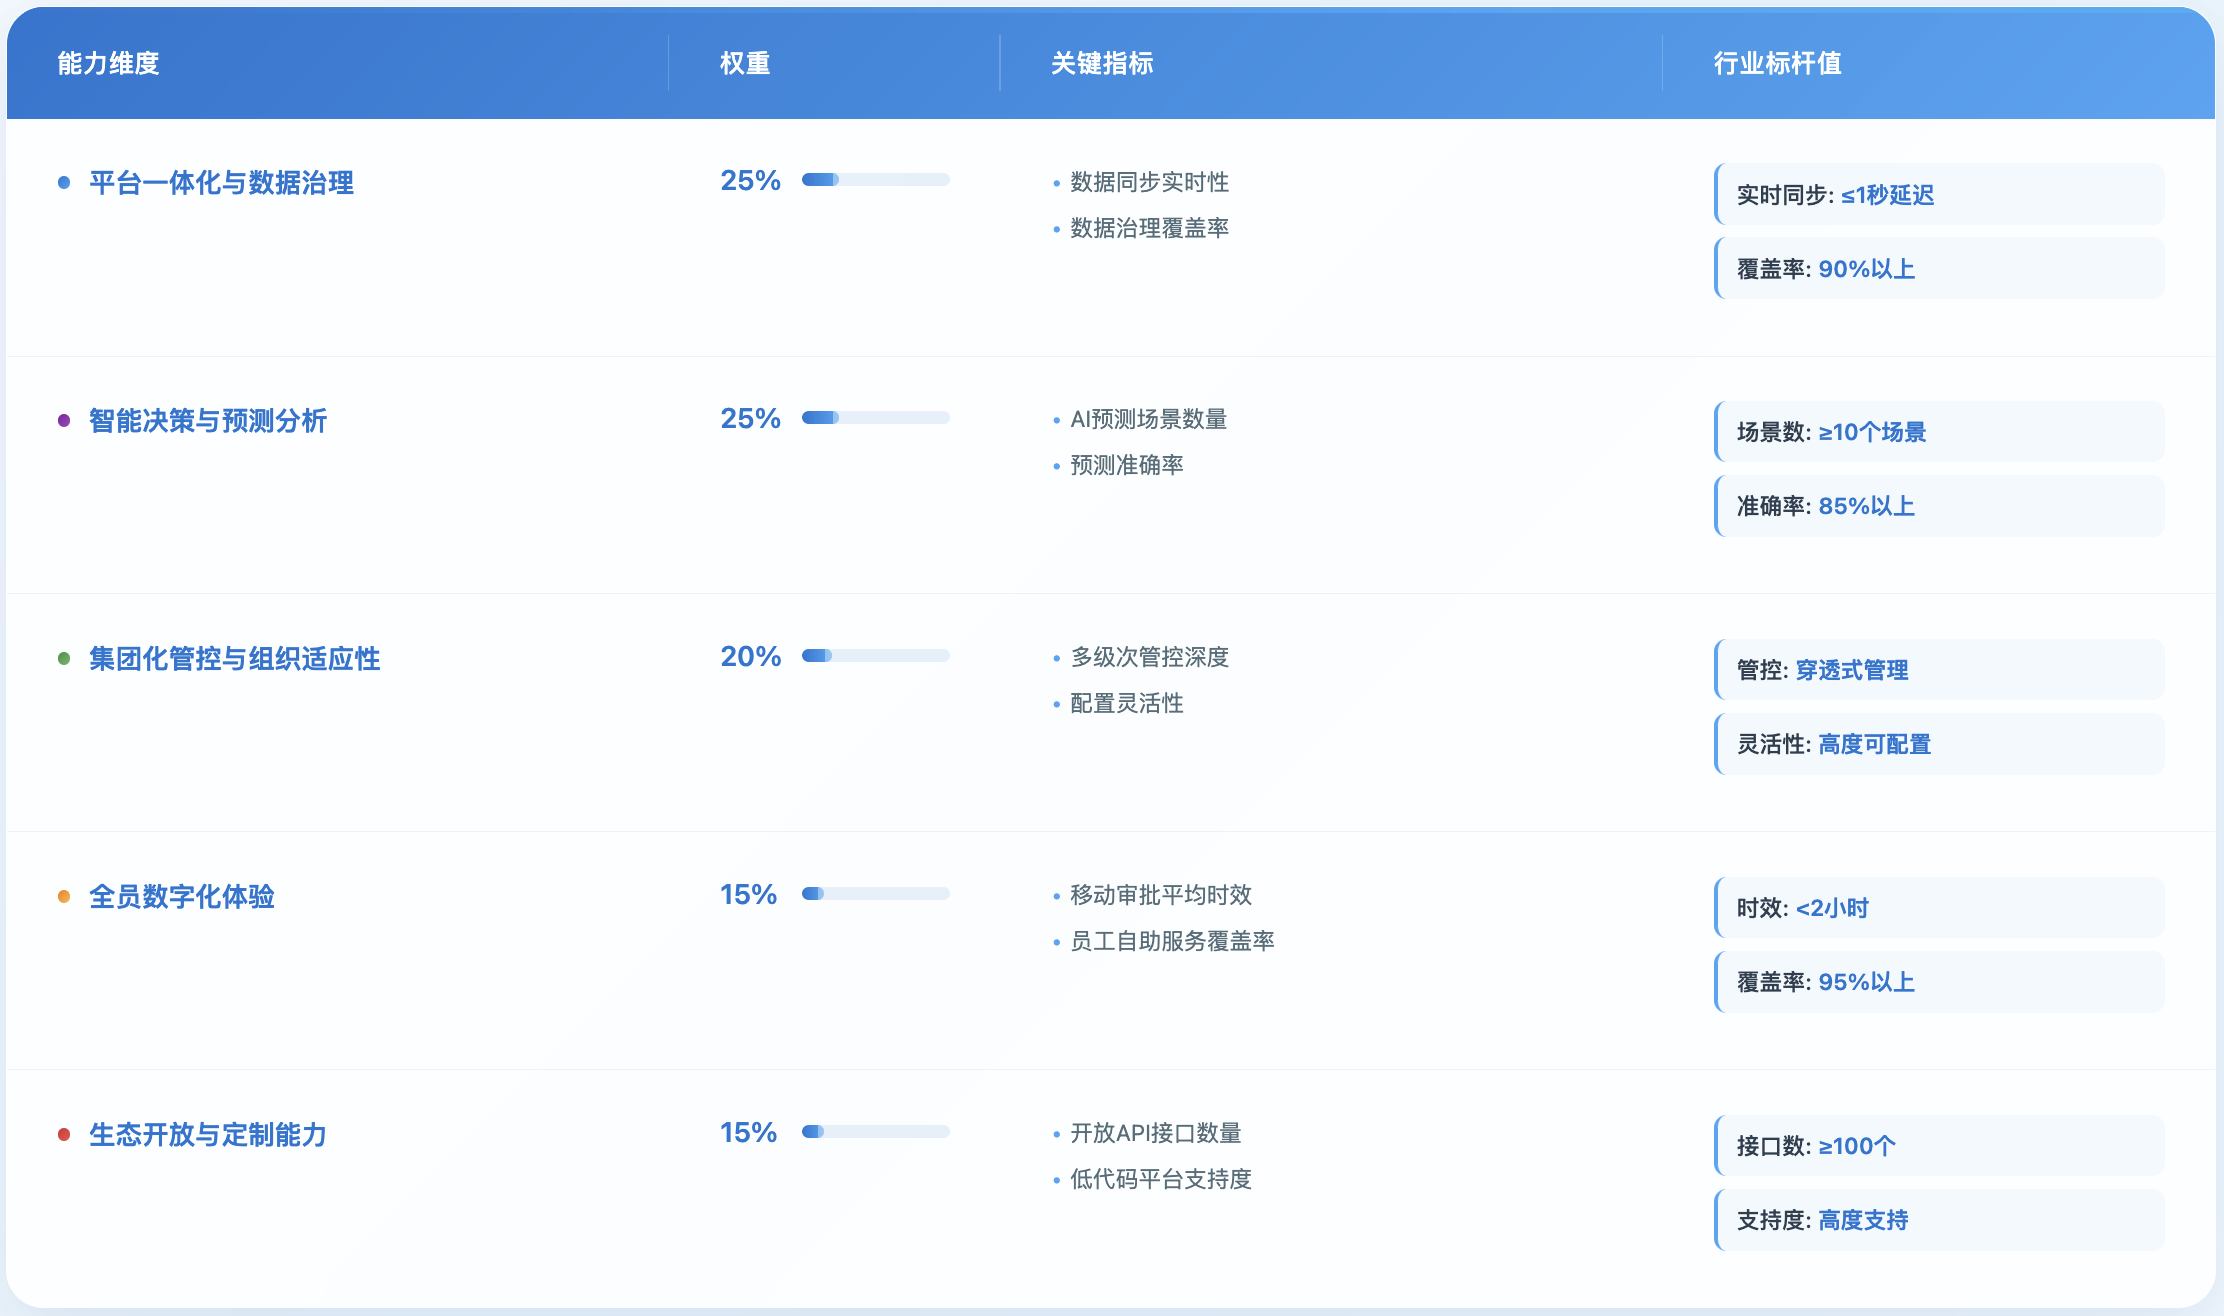Select the 能力维度 column header

(x=108, y=63)
